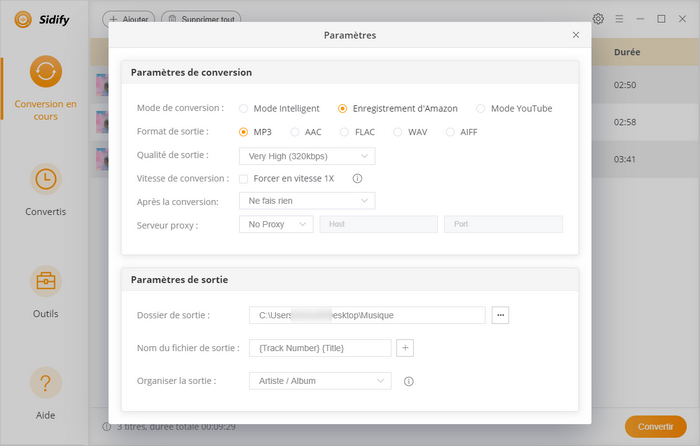Expand the No Proxy server dropdown
The width and height of the screenshot is (700, 446).
276,224
